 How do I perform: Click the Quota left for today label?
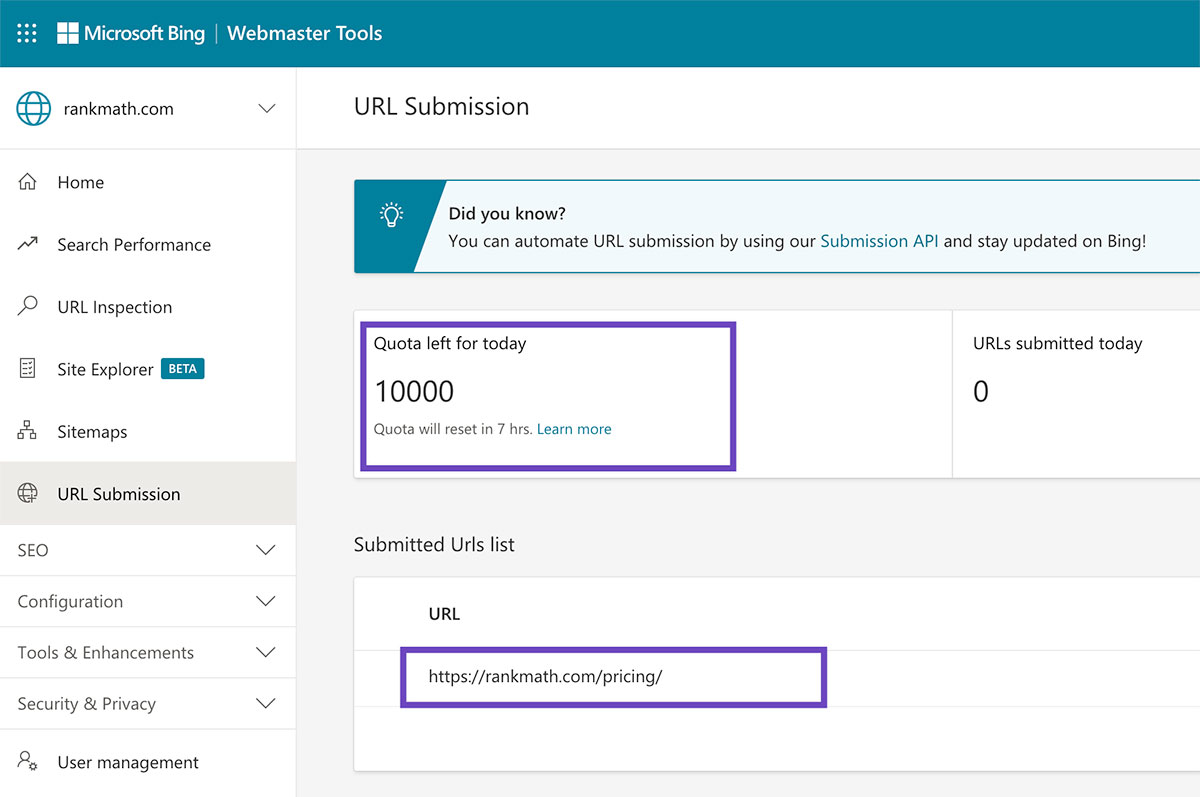point(450,343)
